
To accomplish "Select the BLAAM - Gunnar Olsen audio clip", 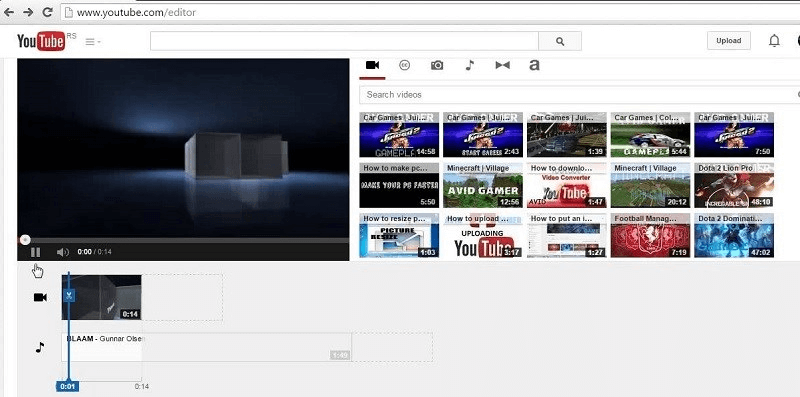I will click(207, 347).
